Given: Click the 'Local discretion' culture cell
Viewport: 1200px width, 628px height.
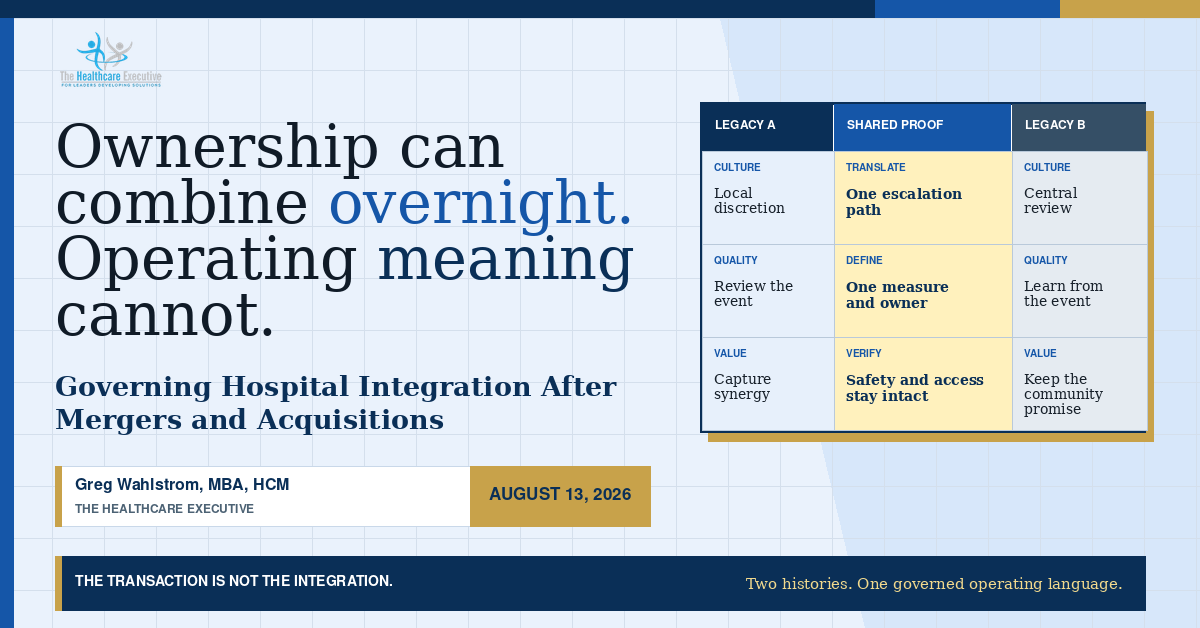Looking at the screenshot, I should [768, 197].
